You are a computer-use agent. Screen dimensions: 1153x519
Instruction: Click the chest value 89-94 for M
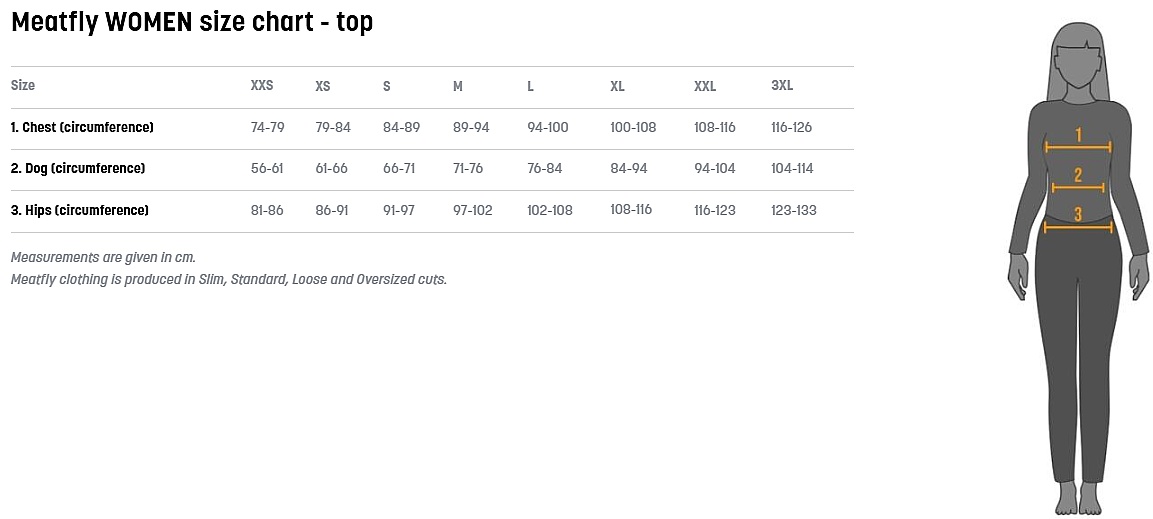coord(471,127)
